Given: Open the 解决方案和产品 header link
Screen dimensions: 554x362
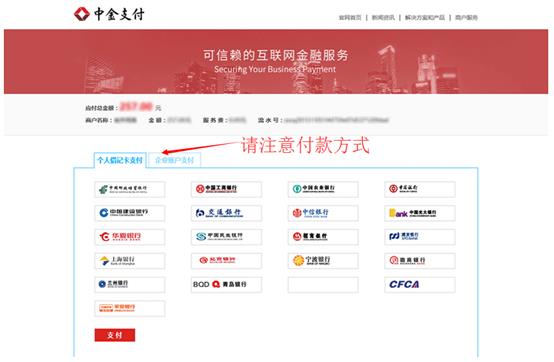Looking at the screenshot, I should pos(425,17).
